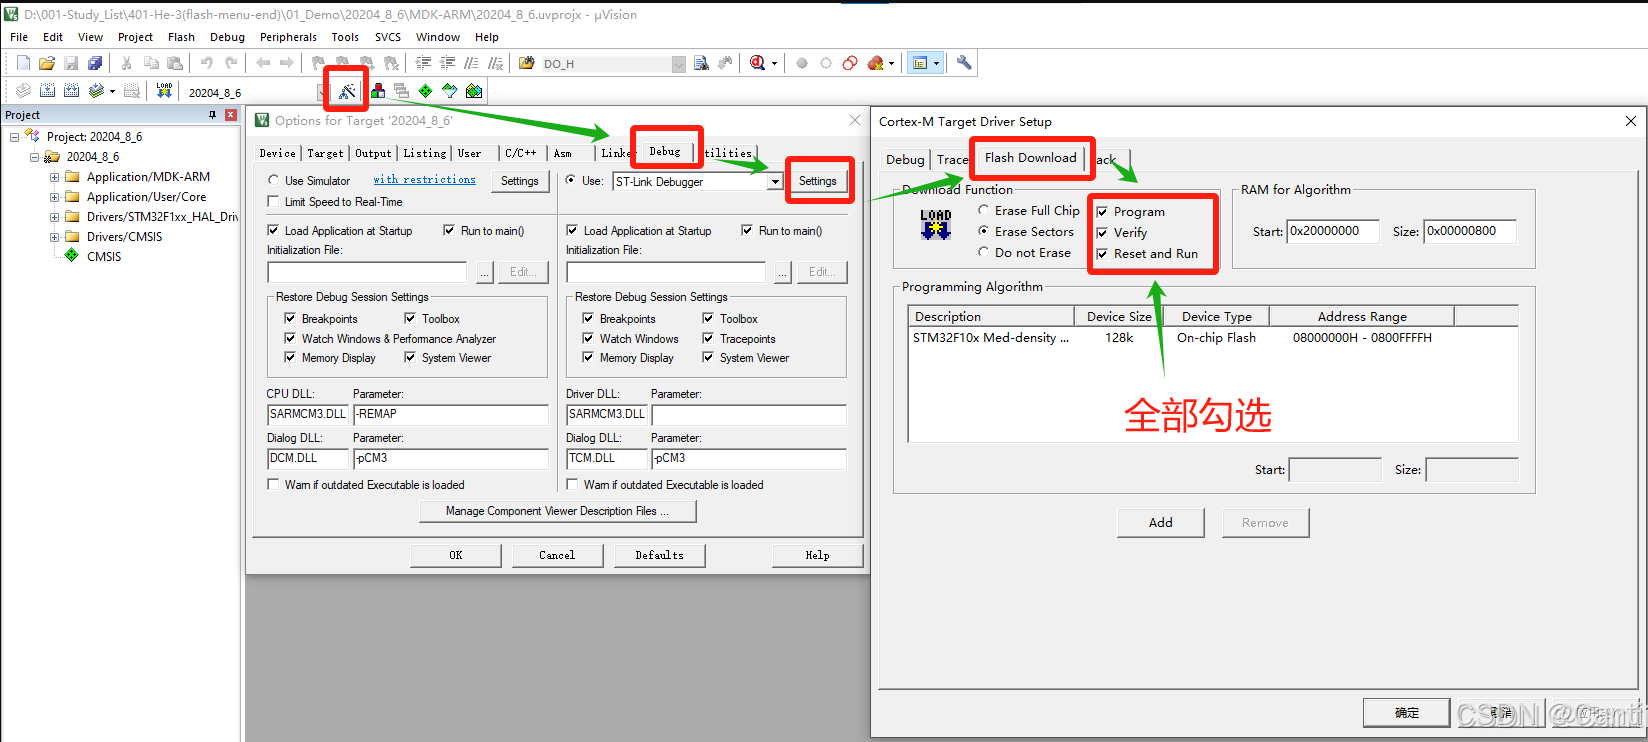Click the Save All icon in toolbar
The width and height of the screenshot is (1648, 742).
95,63
